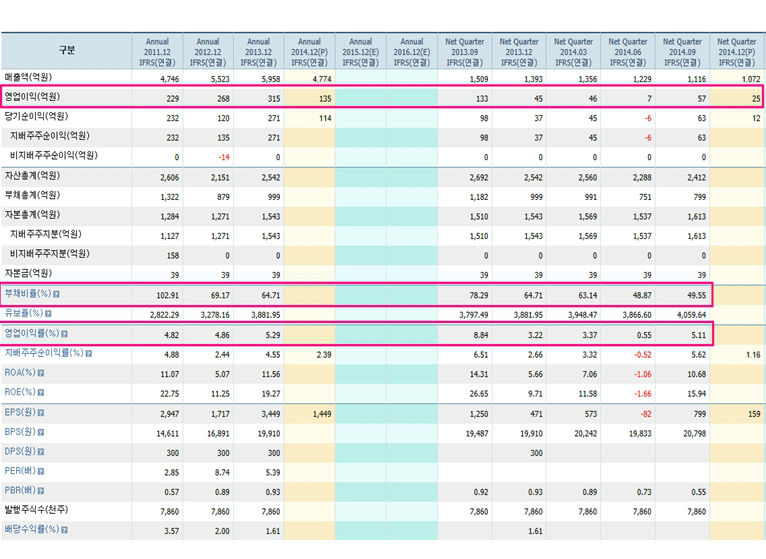This screenshot has height=559, width=766.
Task: Open help icon for 영업이익률(%)
Action: (x=66, y=333)
